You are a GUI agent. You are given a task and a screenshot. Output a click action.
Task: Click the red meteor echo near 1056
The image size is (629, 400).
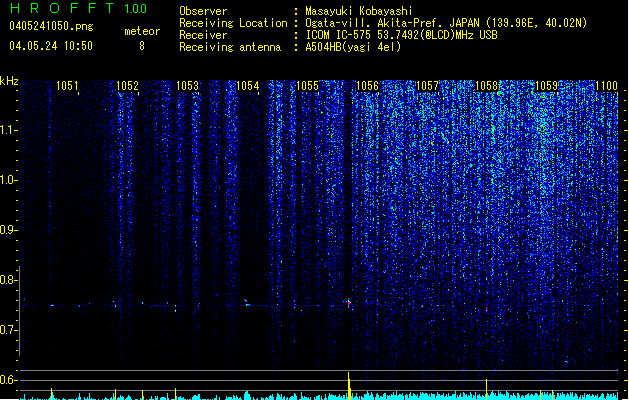(349, 303)
